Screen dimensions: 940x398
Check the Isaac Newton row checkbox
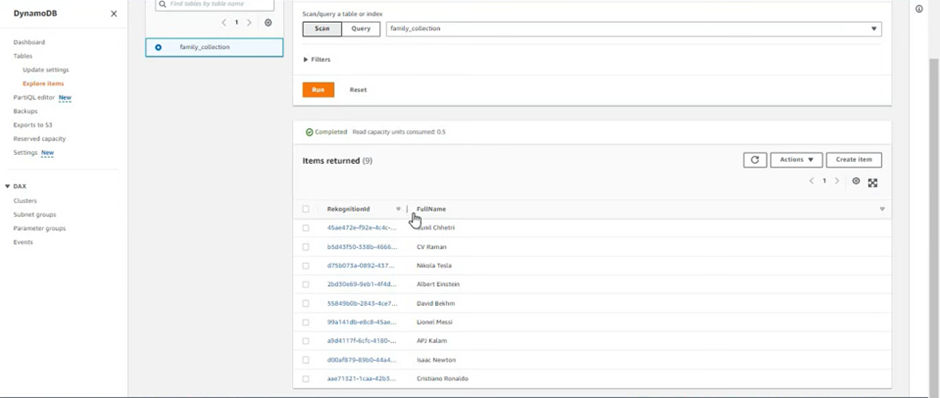pos(306,360)
